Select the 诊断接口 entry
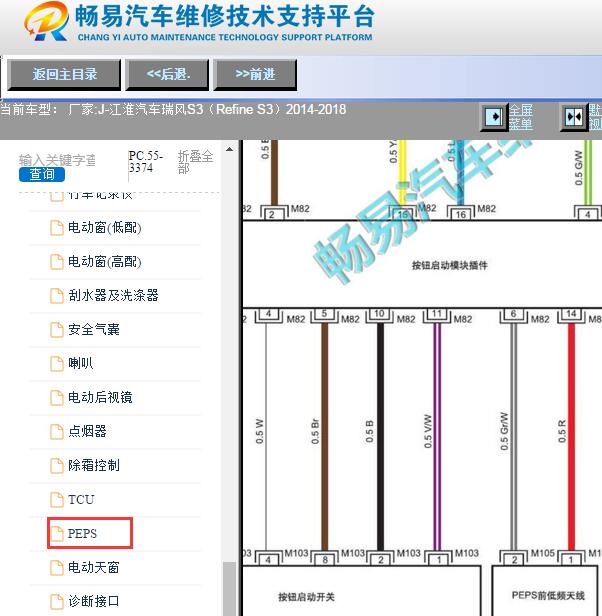This screenshot has height=616, width=602. 94,601
